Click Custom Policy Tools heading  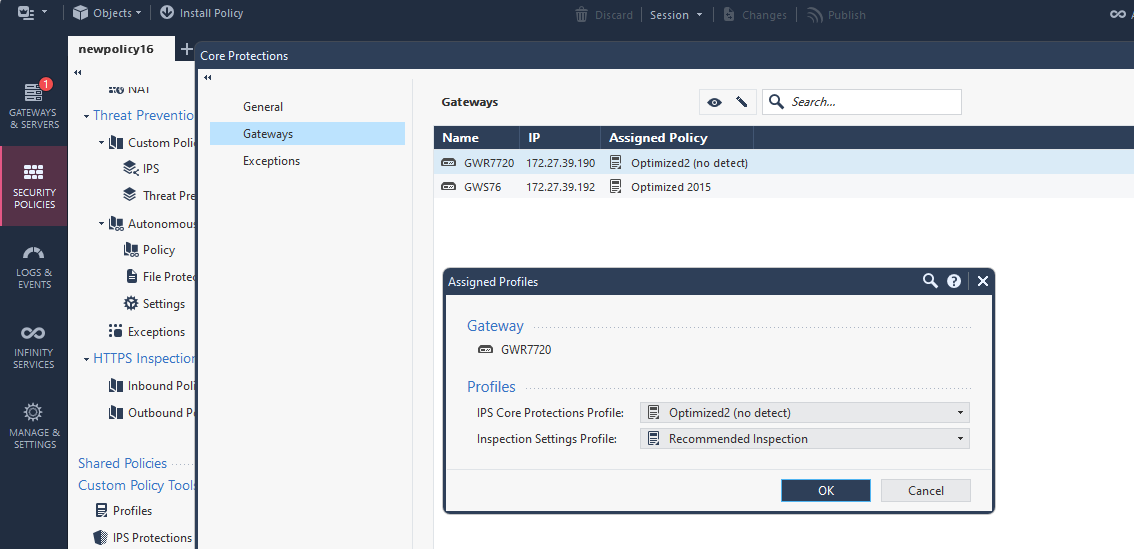pyautogui.click(x=137, y=485)
